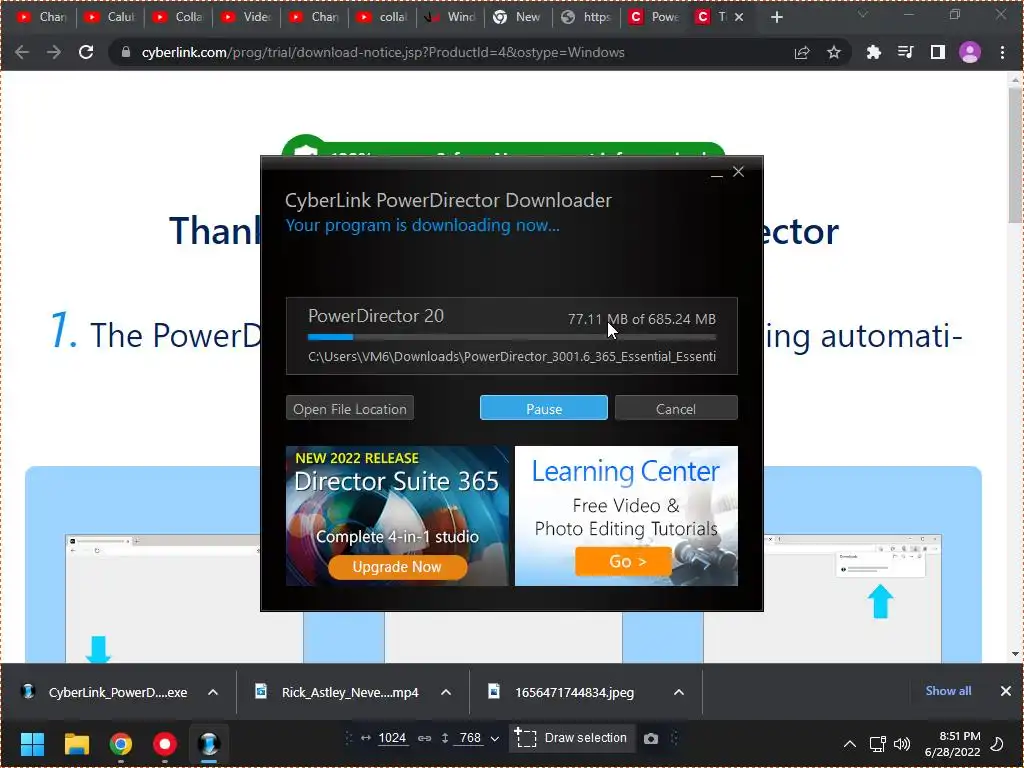Open the volume icon in system tray
1024x768 pixels.
[x=902, y=744]
